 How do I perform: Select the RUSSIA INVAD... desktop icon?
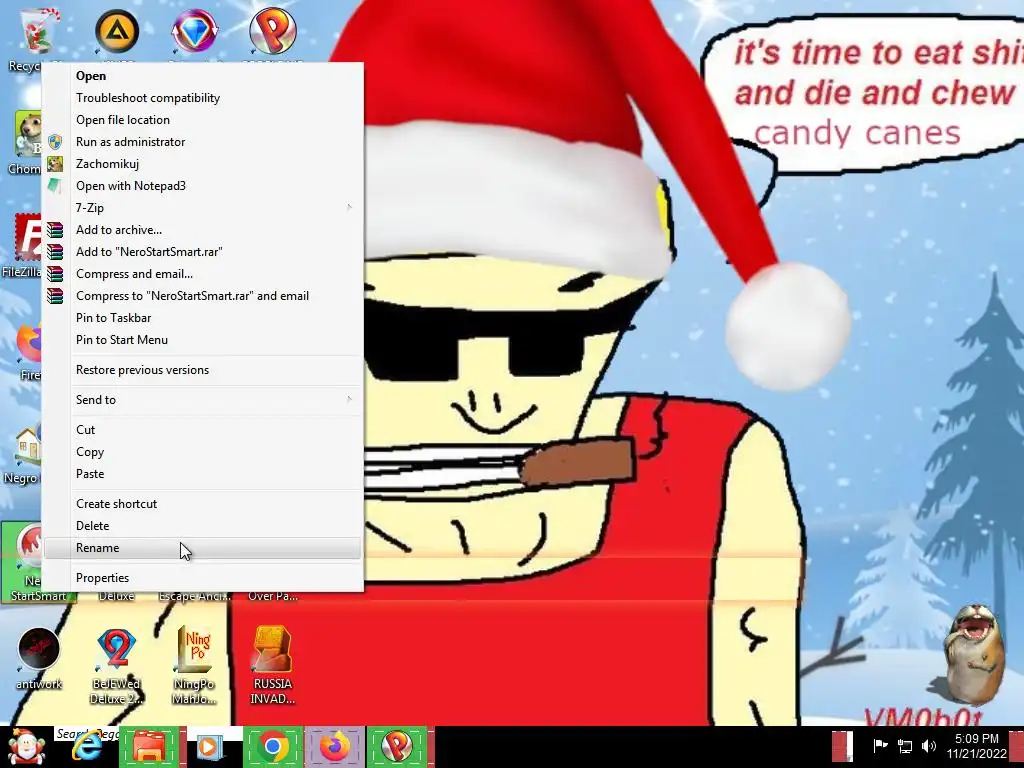(x=272, y=665)
